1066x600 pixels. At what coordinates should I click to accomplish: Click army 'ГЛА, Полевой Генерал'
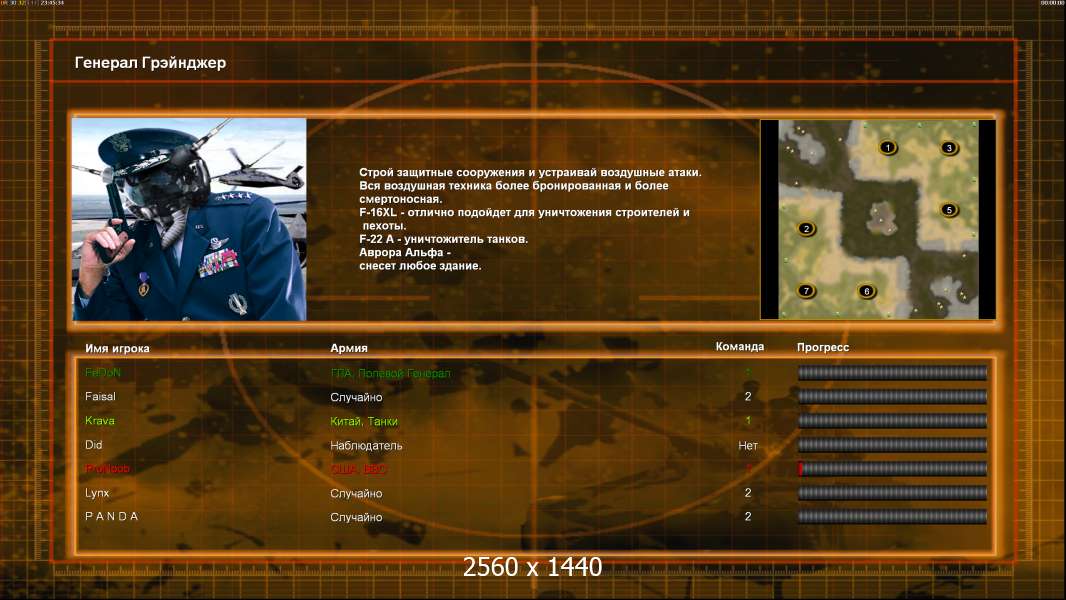[x=390, y=373]
